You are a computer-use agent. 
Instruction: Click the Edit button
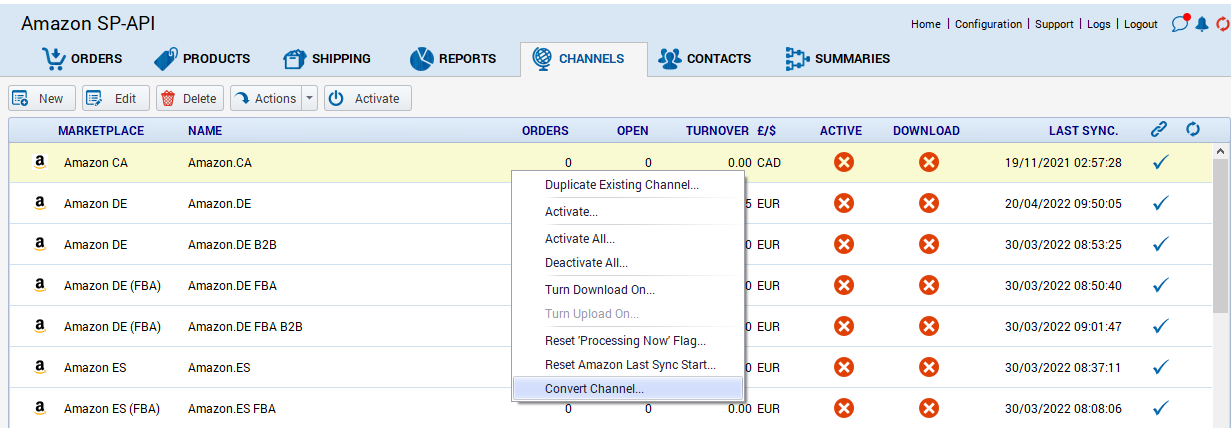coord(116,98)
